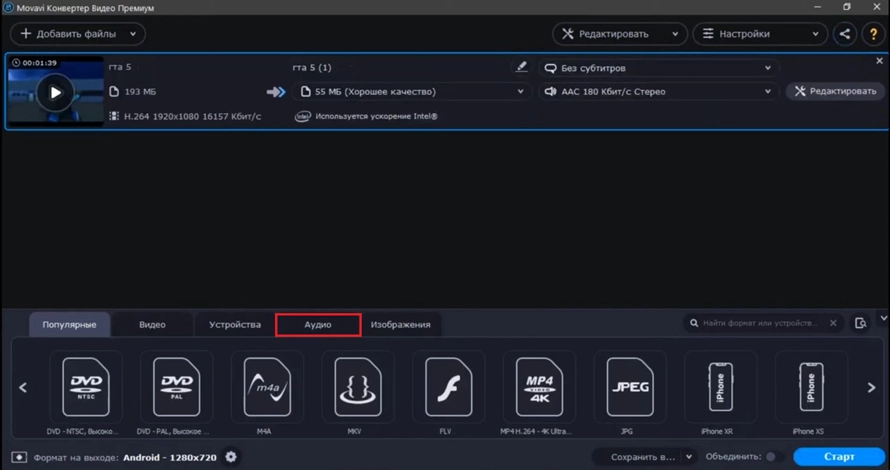Click the pencil rename icon for output file
This screenshot has width=890, height=470.
tap(521, 67)
